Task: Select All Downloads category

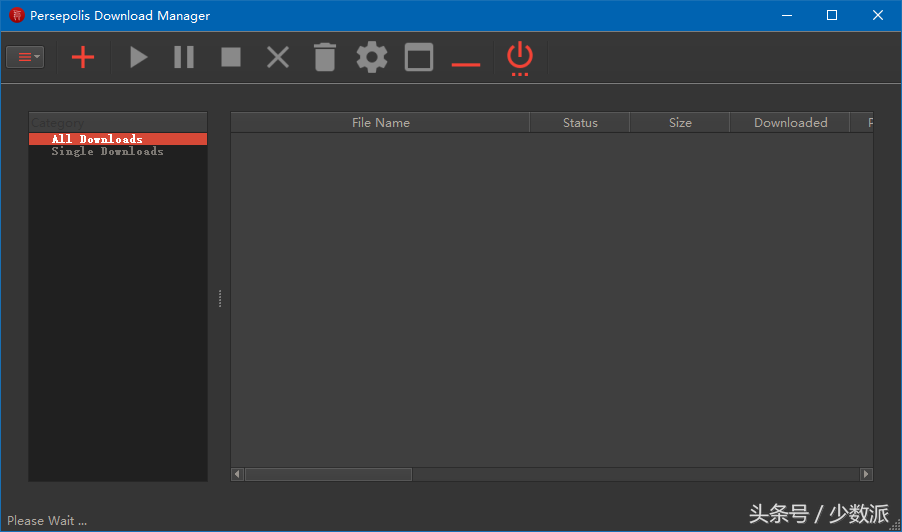Action: (x=118, y=139)
